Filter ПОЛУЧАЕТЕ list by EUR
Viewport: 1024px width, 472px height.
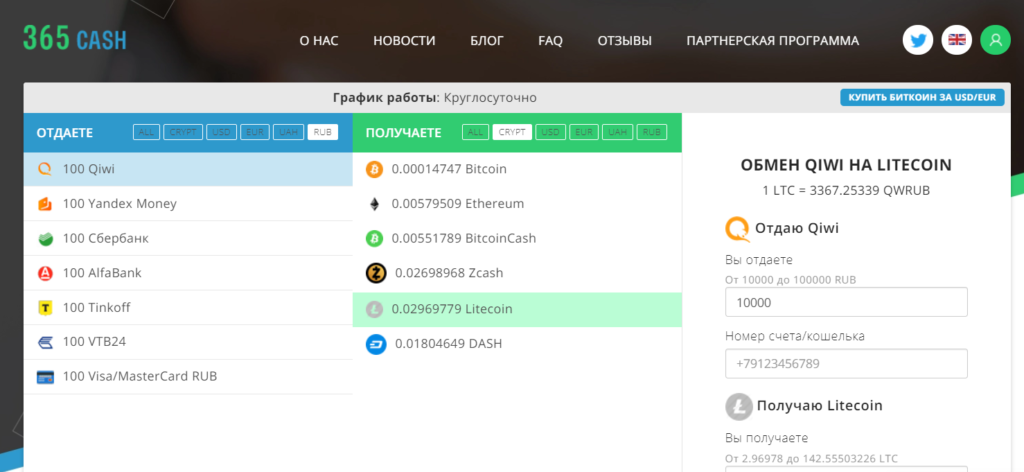584,132
